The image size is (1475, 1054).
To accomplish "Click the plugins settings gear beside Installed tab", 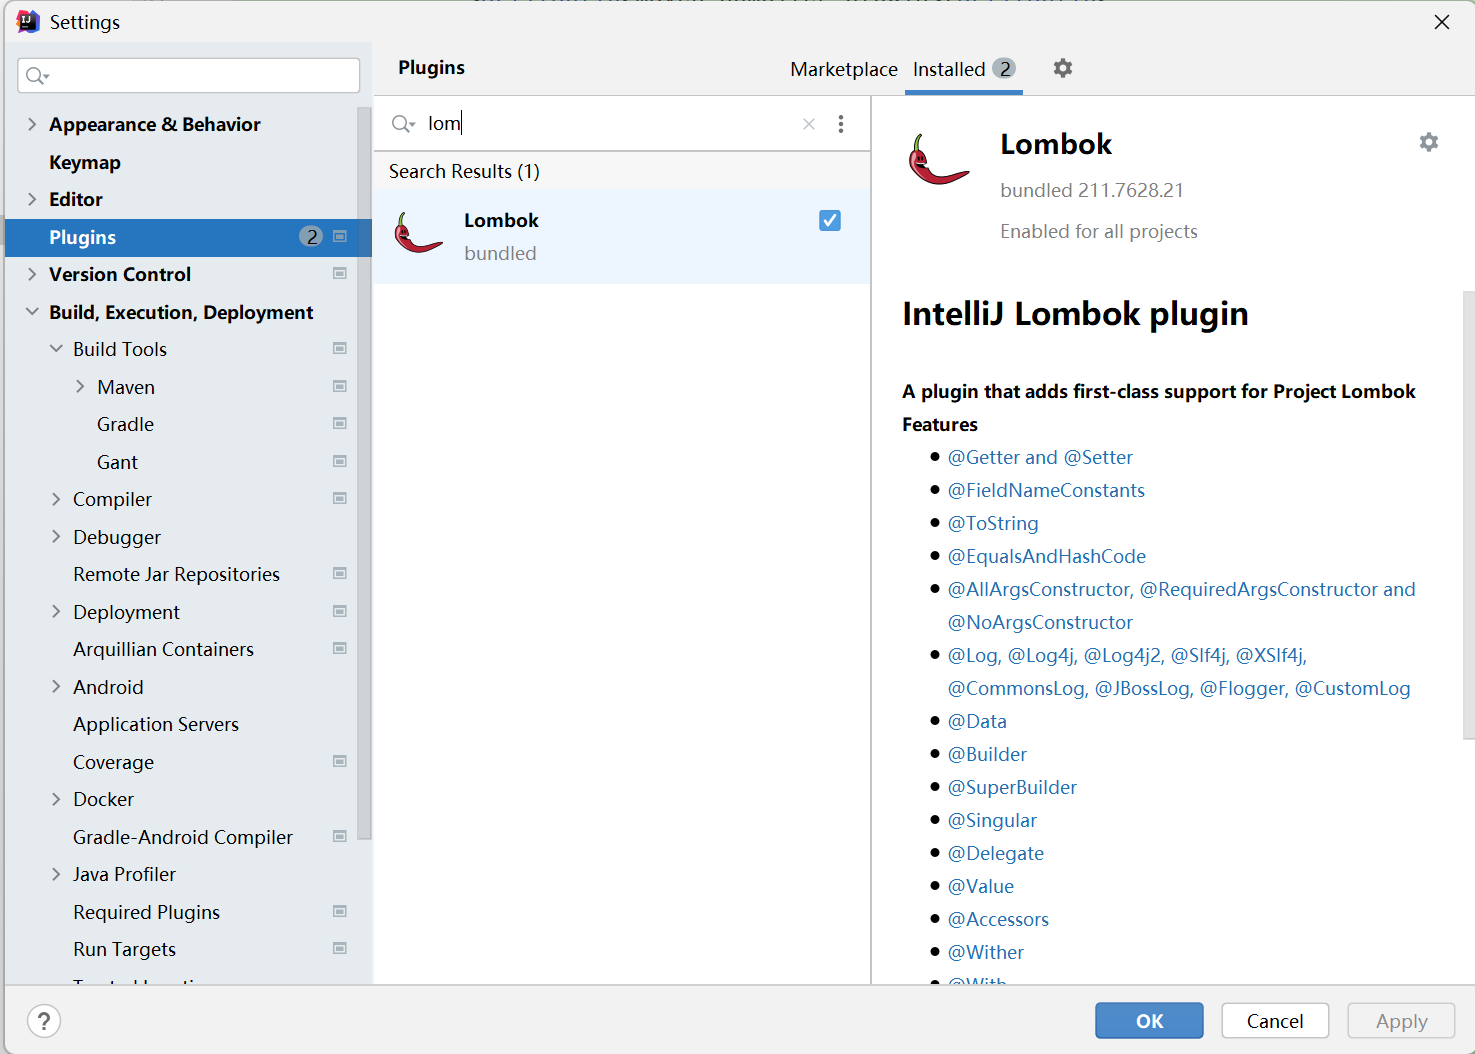I will click(x=1063, y=68).
